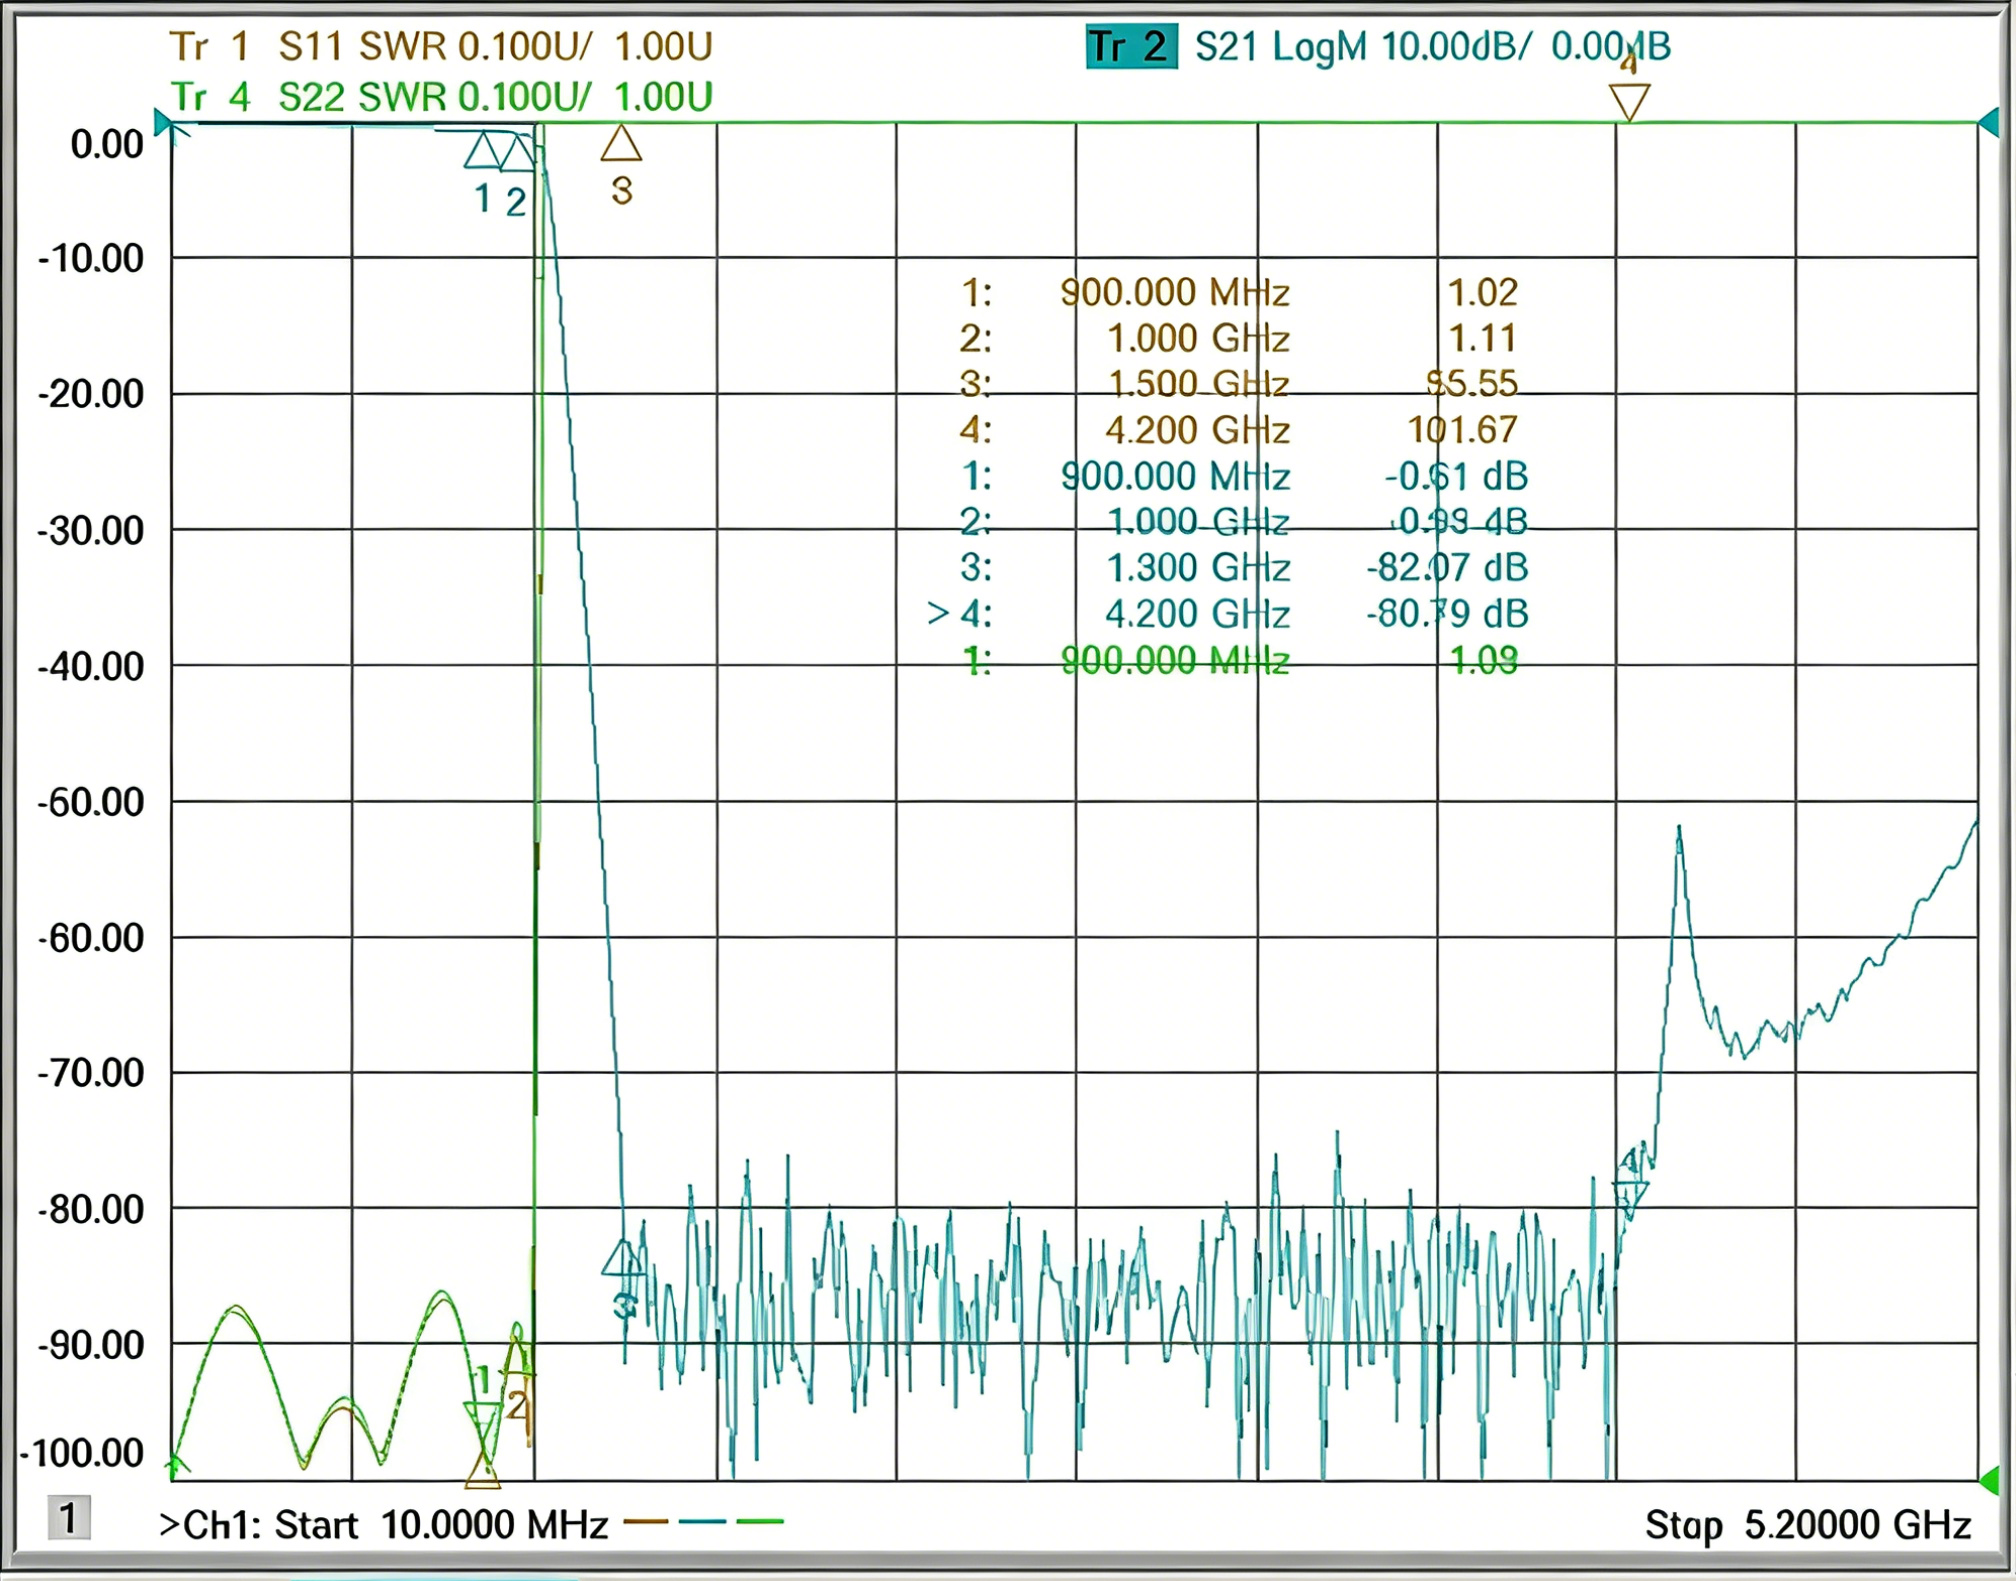Click the teal reference level arrow at 0.00
Screen dimensions: 2016x1581
163,123
